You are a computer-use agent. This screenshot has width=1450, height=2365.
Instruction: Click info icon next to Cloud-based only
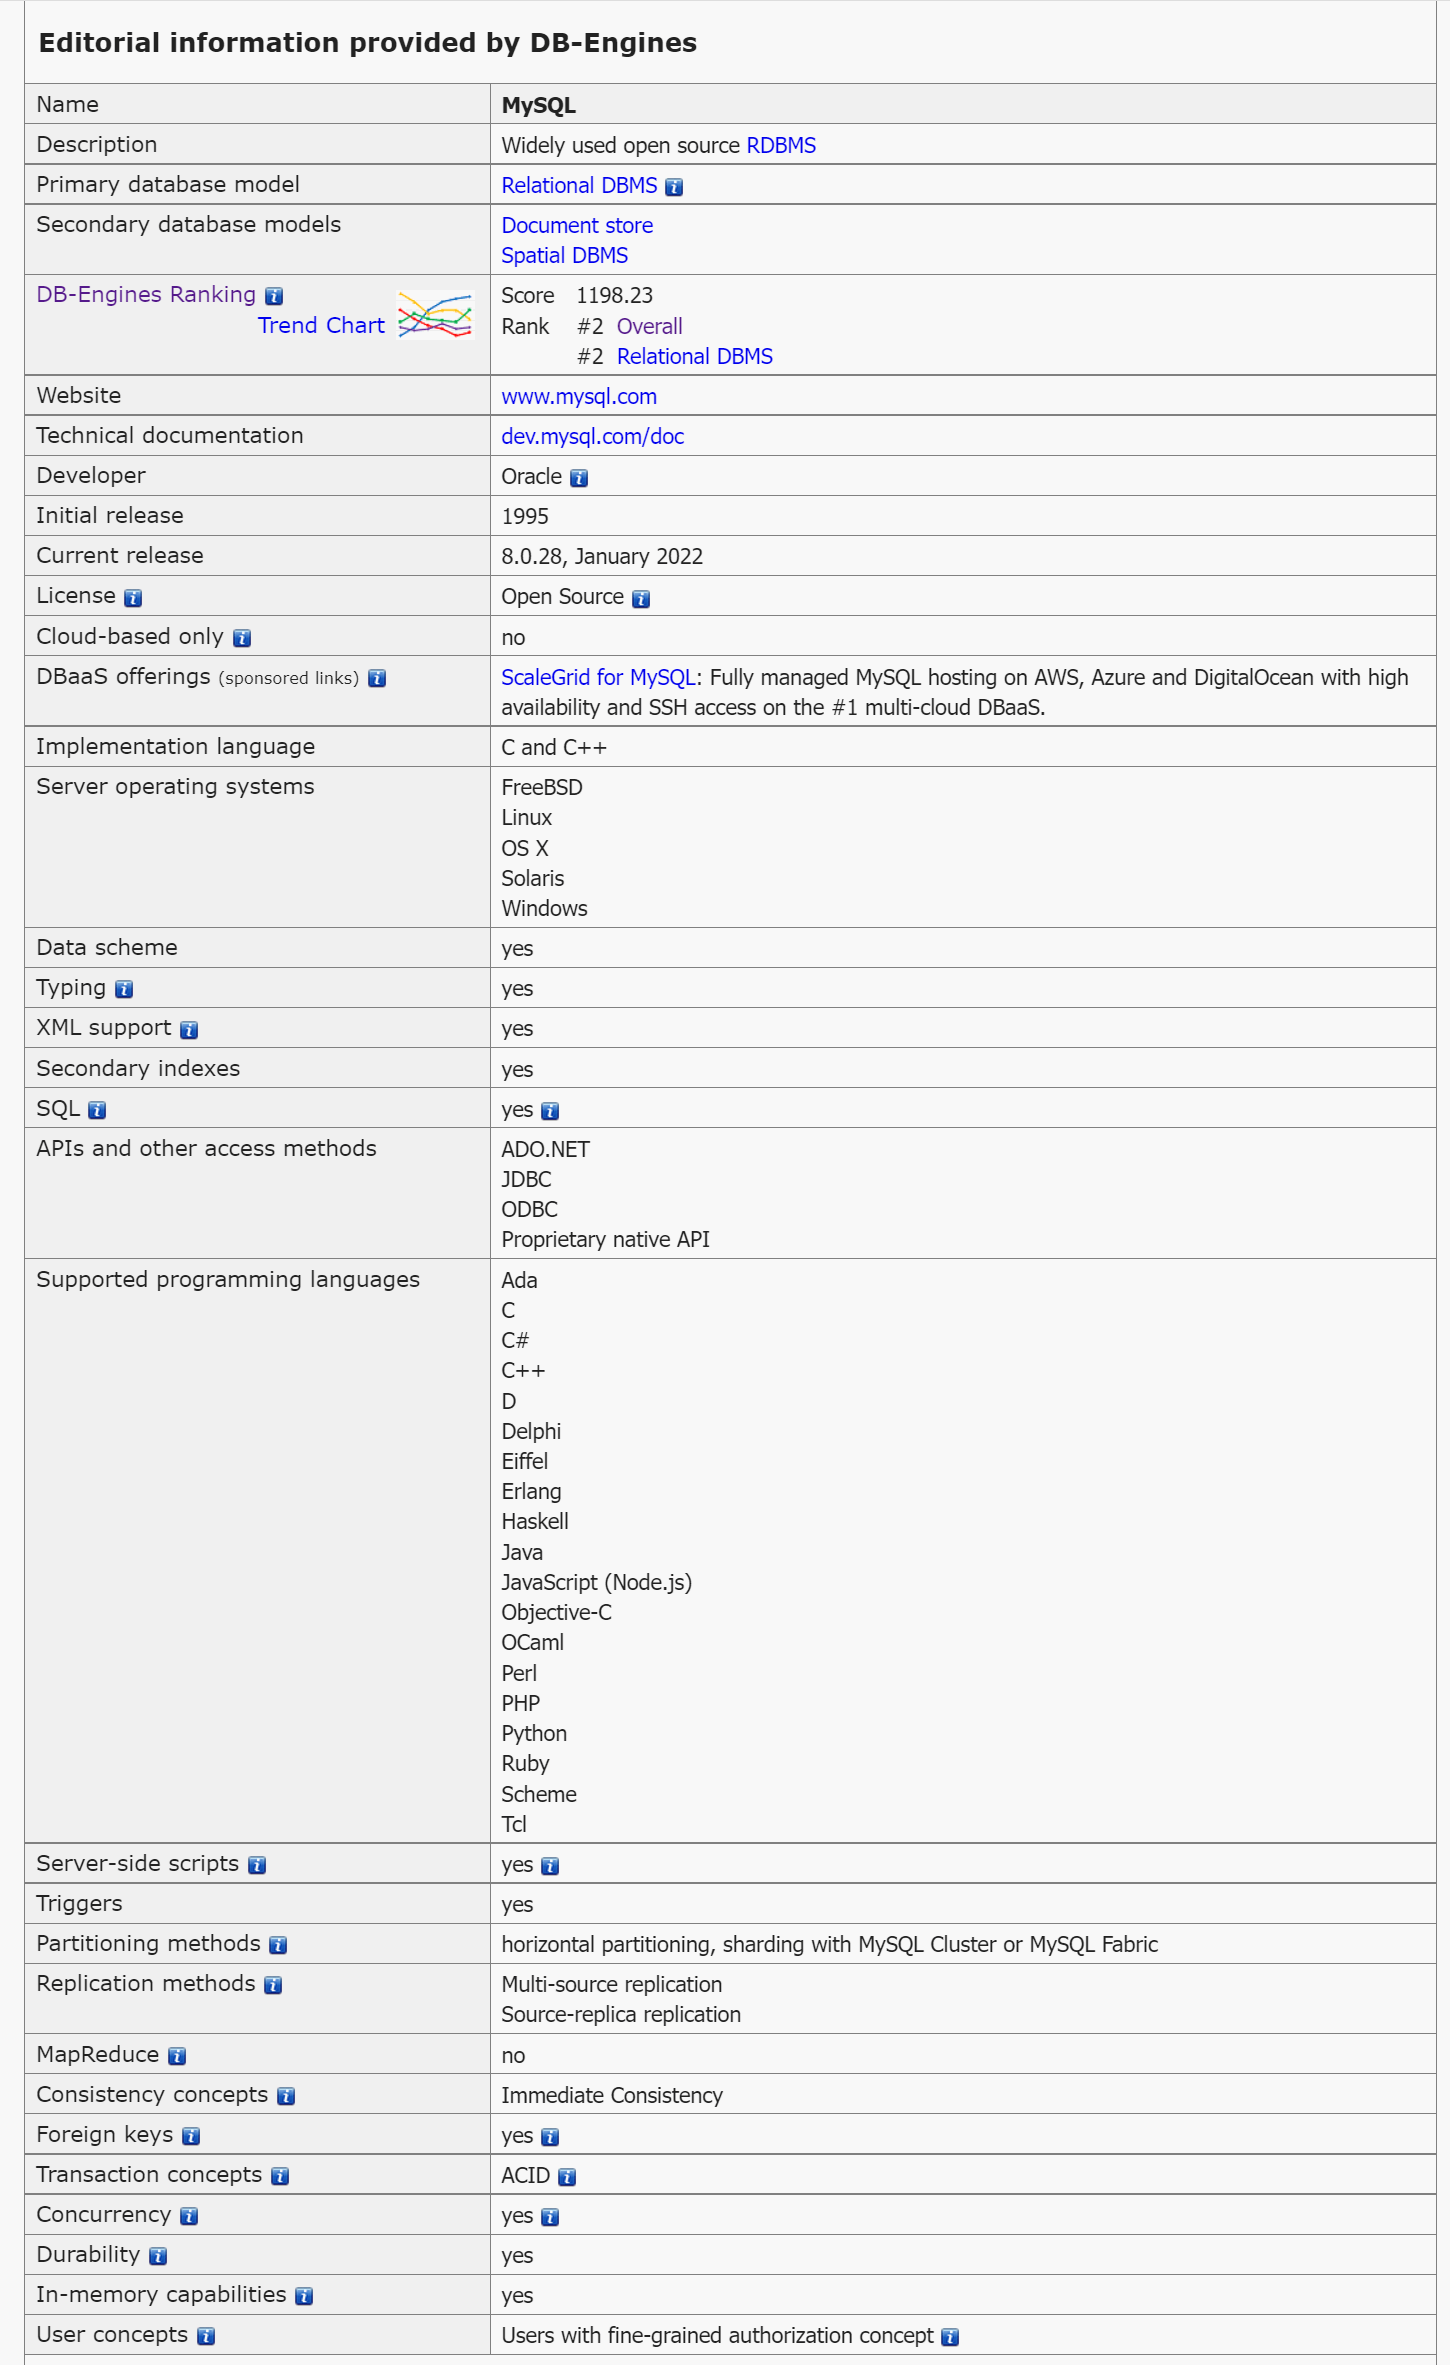242,638
